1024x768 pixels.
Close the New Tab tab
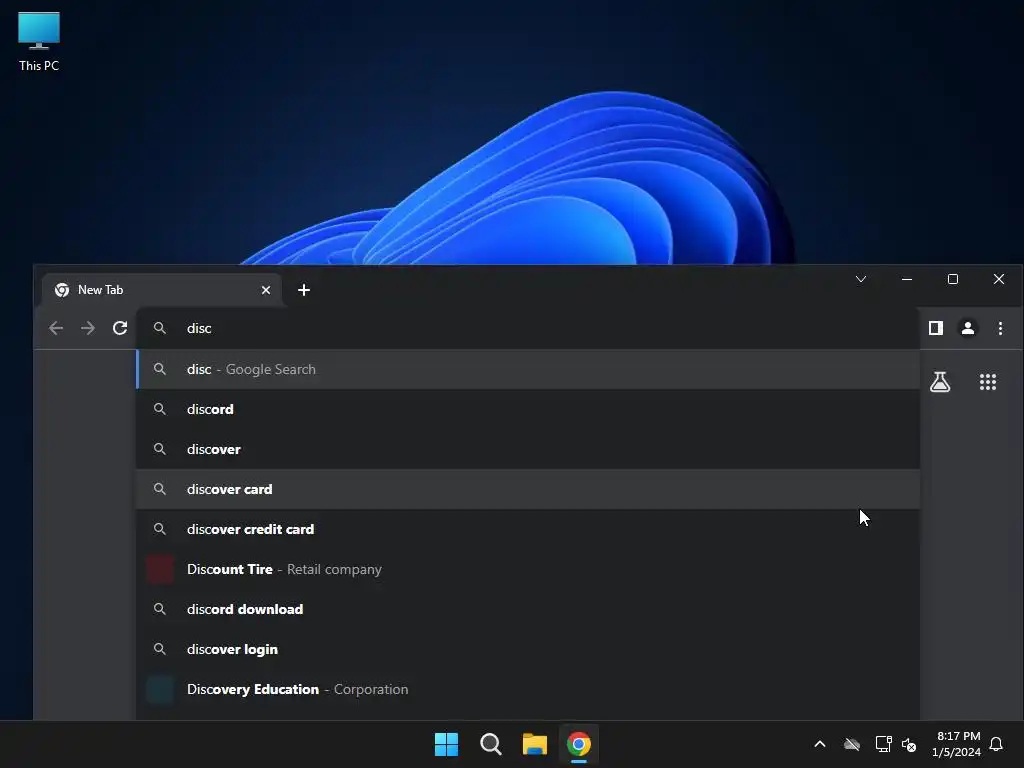266,290
